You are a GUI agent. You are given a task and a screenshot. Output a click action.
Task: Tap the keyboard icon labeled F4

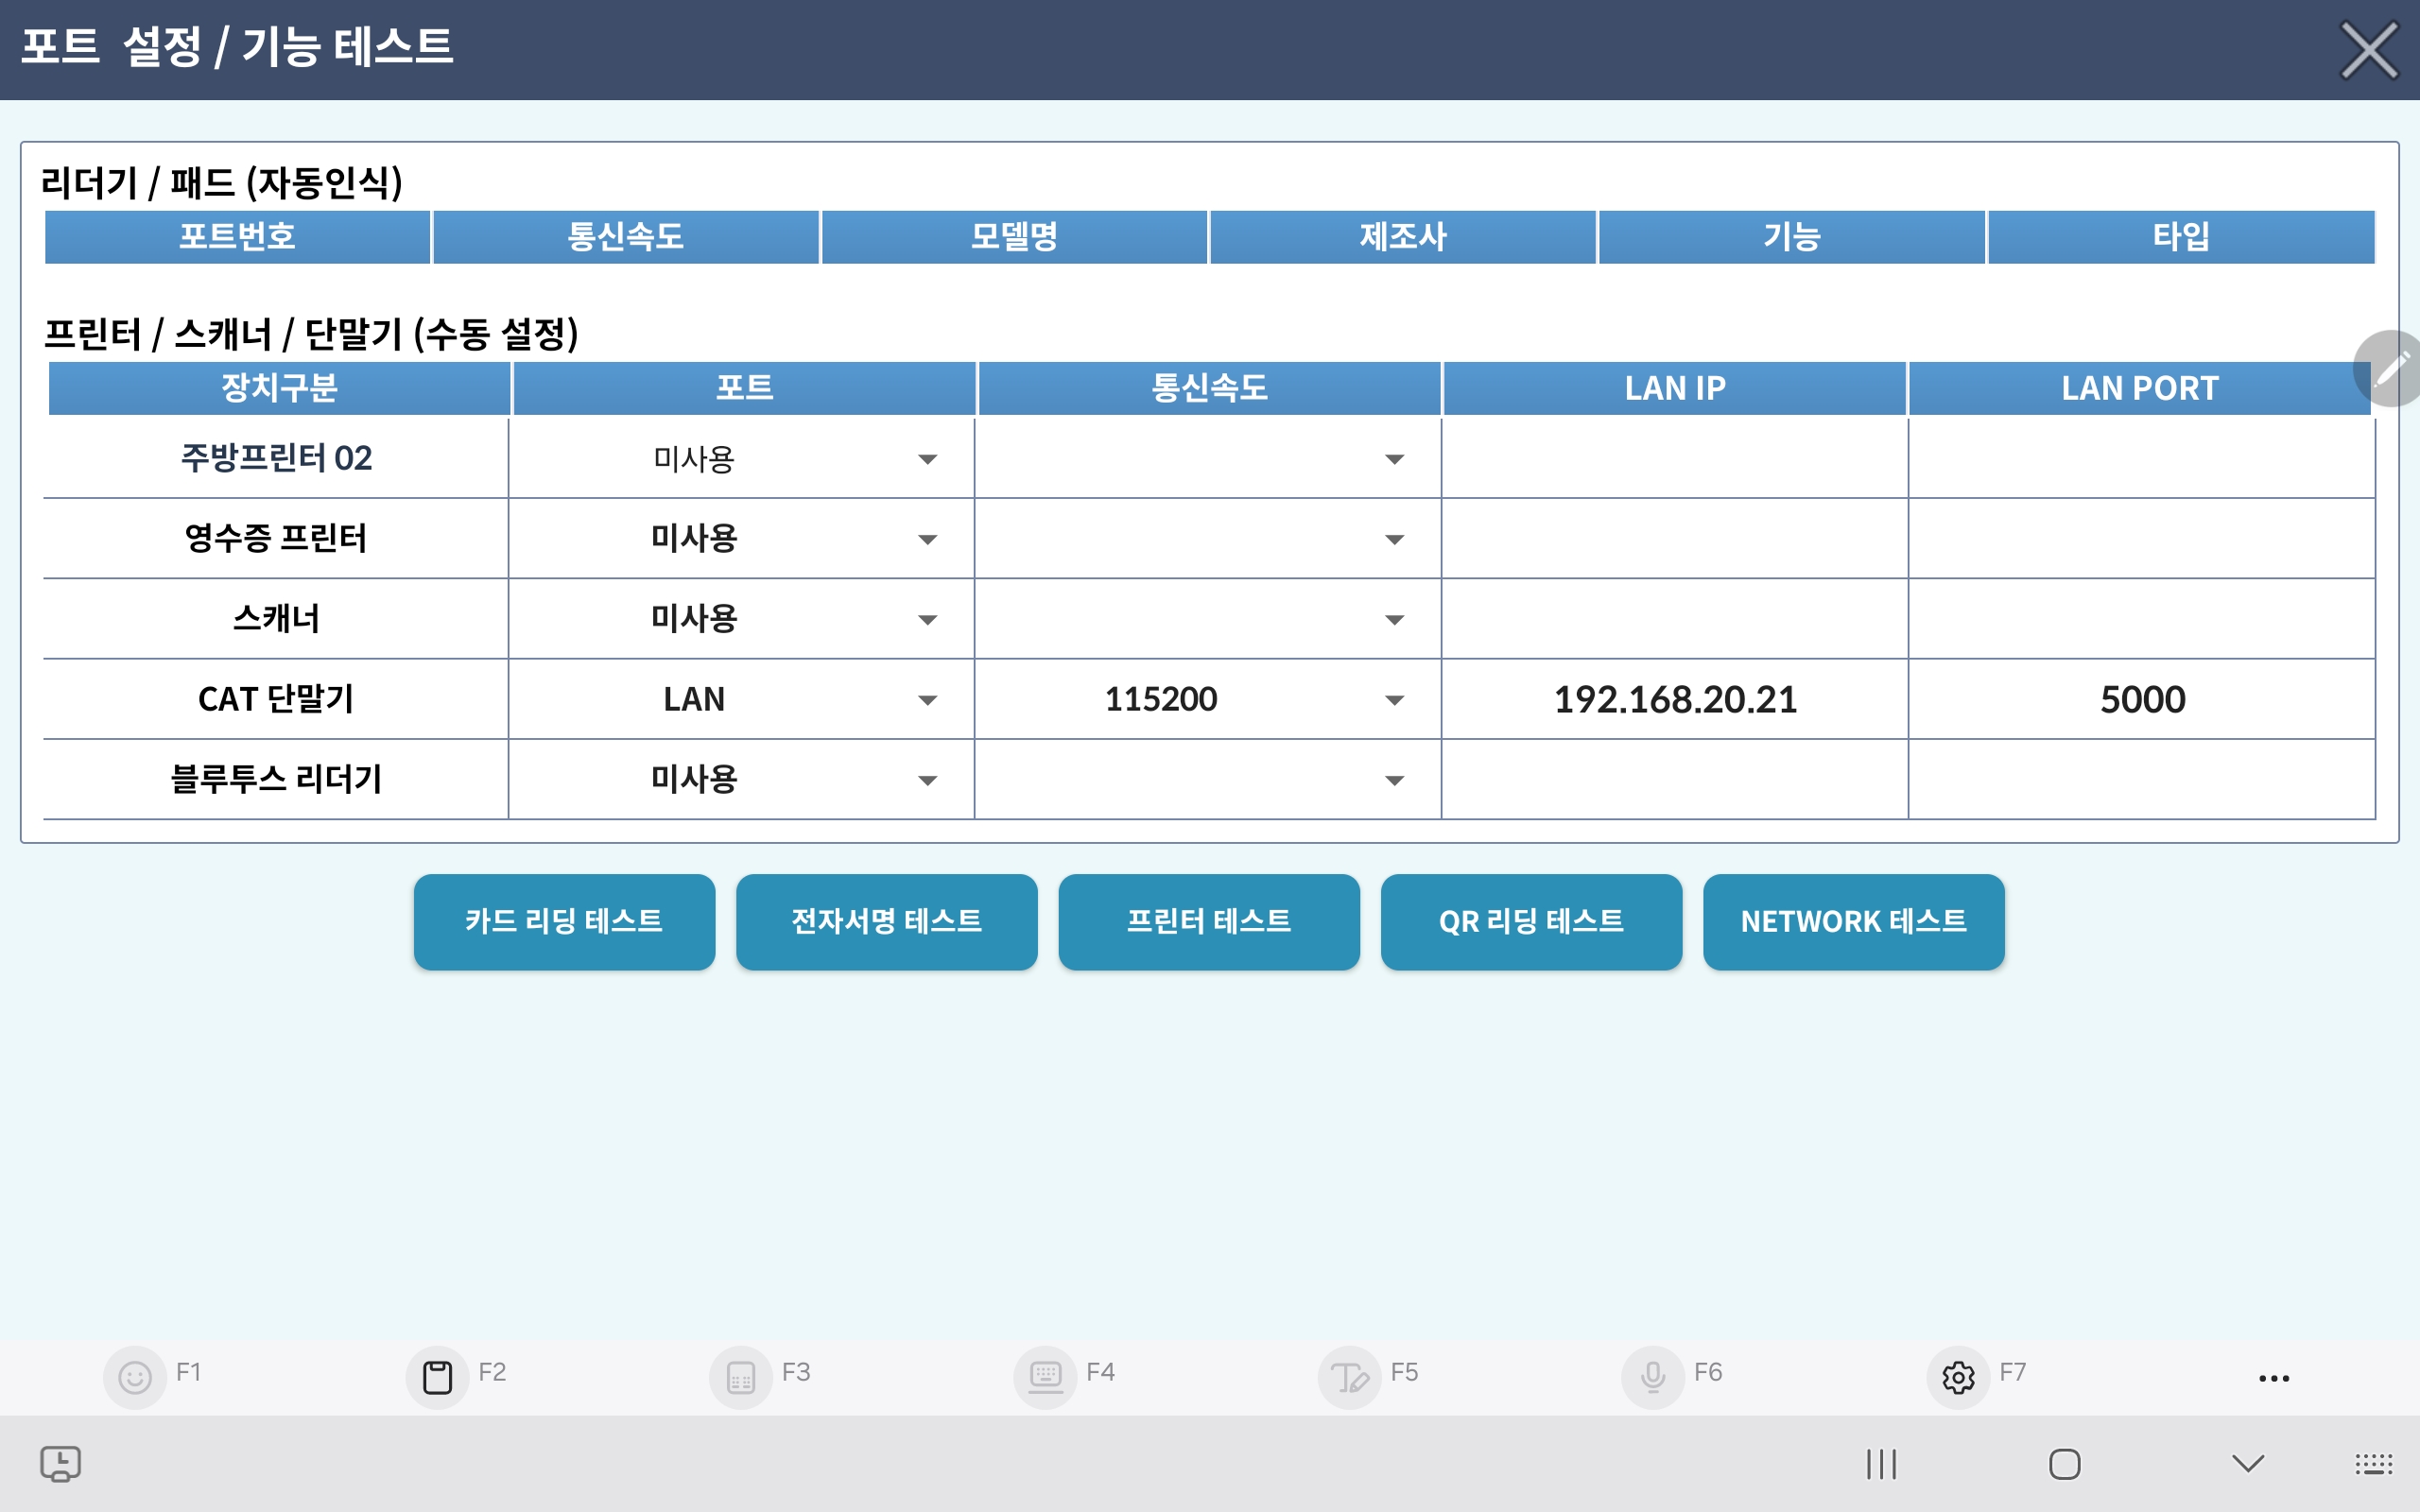point(1045,1377)
